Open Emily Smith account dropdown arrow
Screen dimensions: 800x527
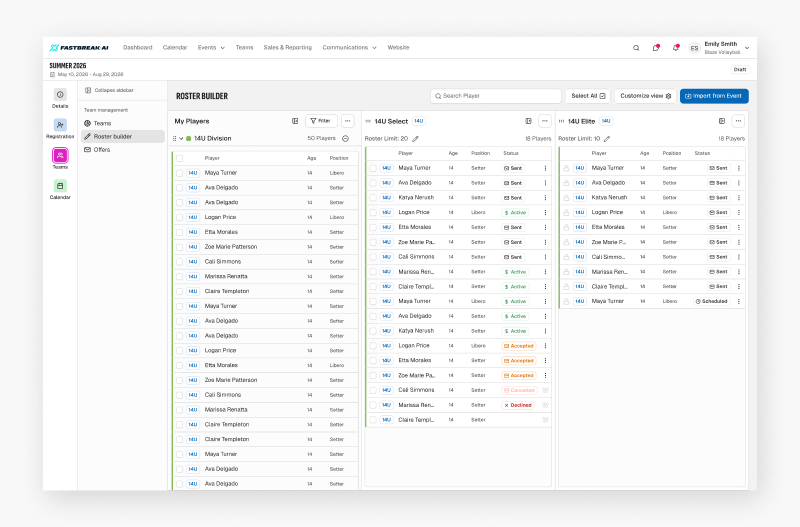point(747,48)
